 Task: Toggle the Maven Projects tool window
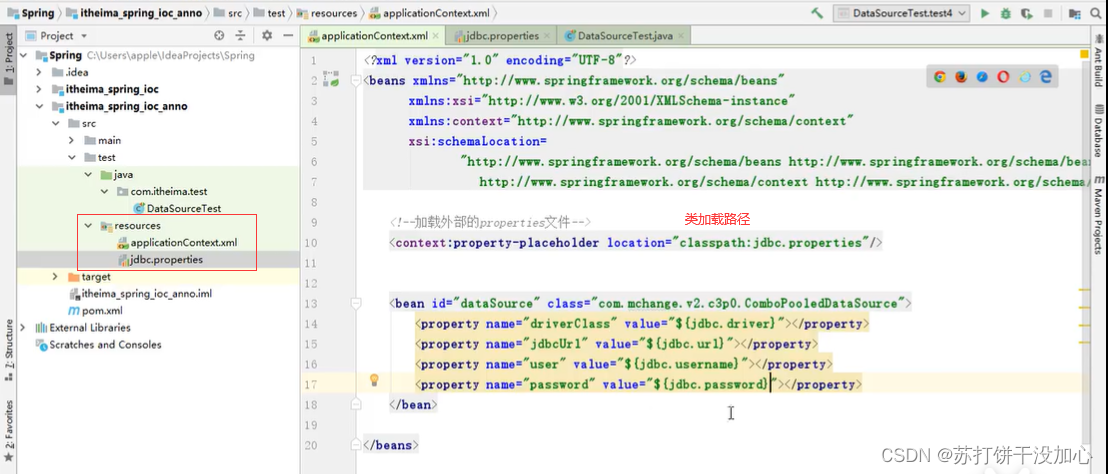tap(1100, 215)
